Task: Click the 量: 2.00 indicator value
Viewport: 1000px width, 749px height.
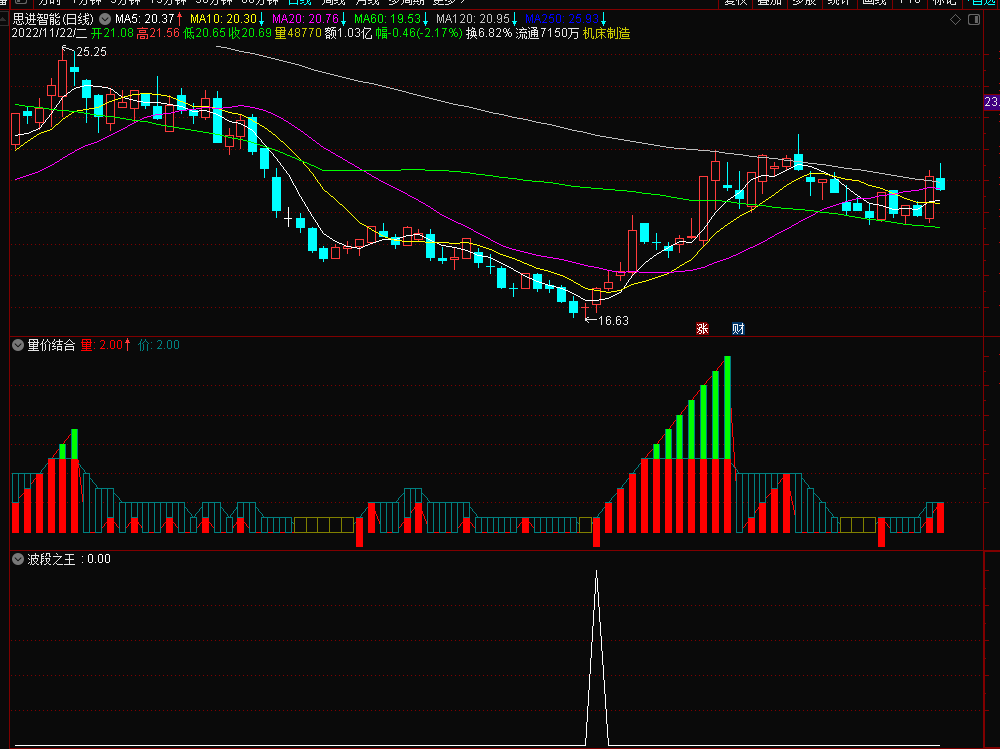Action: click(x=102, y=345)
